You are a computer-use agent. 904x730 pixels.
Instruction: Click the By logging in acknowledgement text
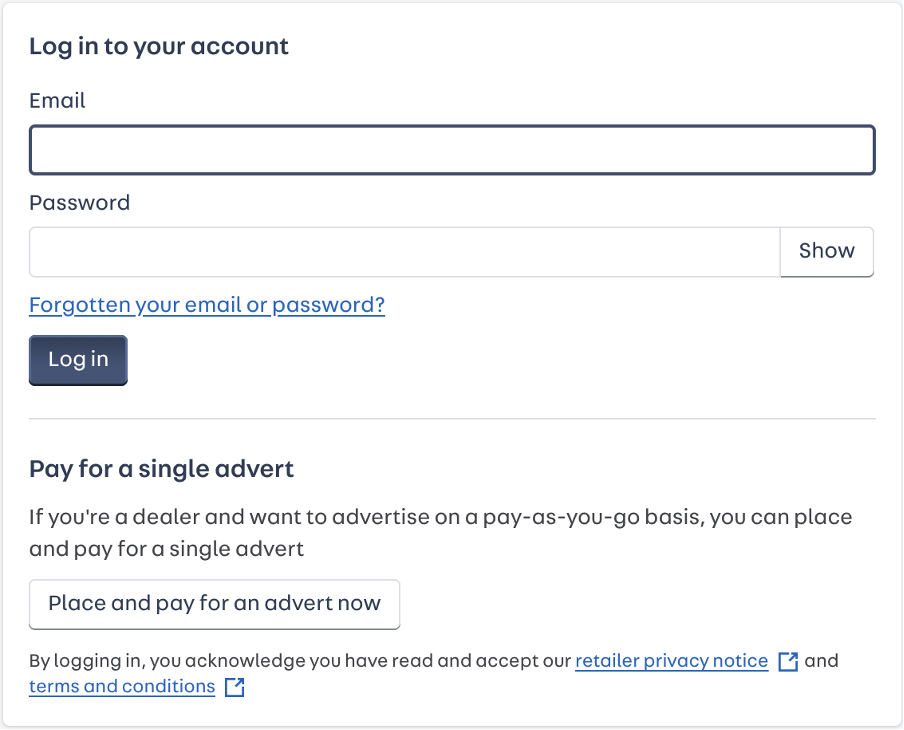click(x=300, y=660)
